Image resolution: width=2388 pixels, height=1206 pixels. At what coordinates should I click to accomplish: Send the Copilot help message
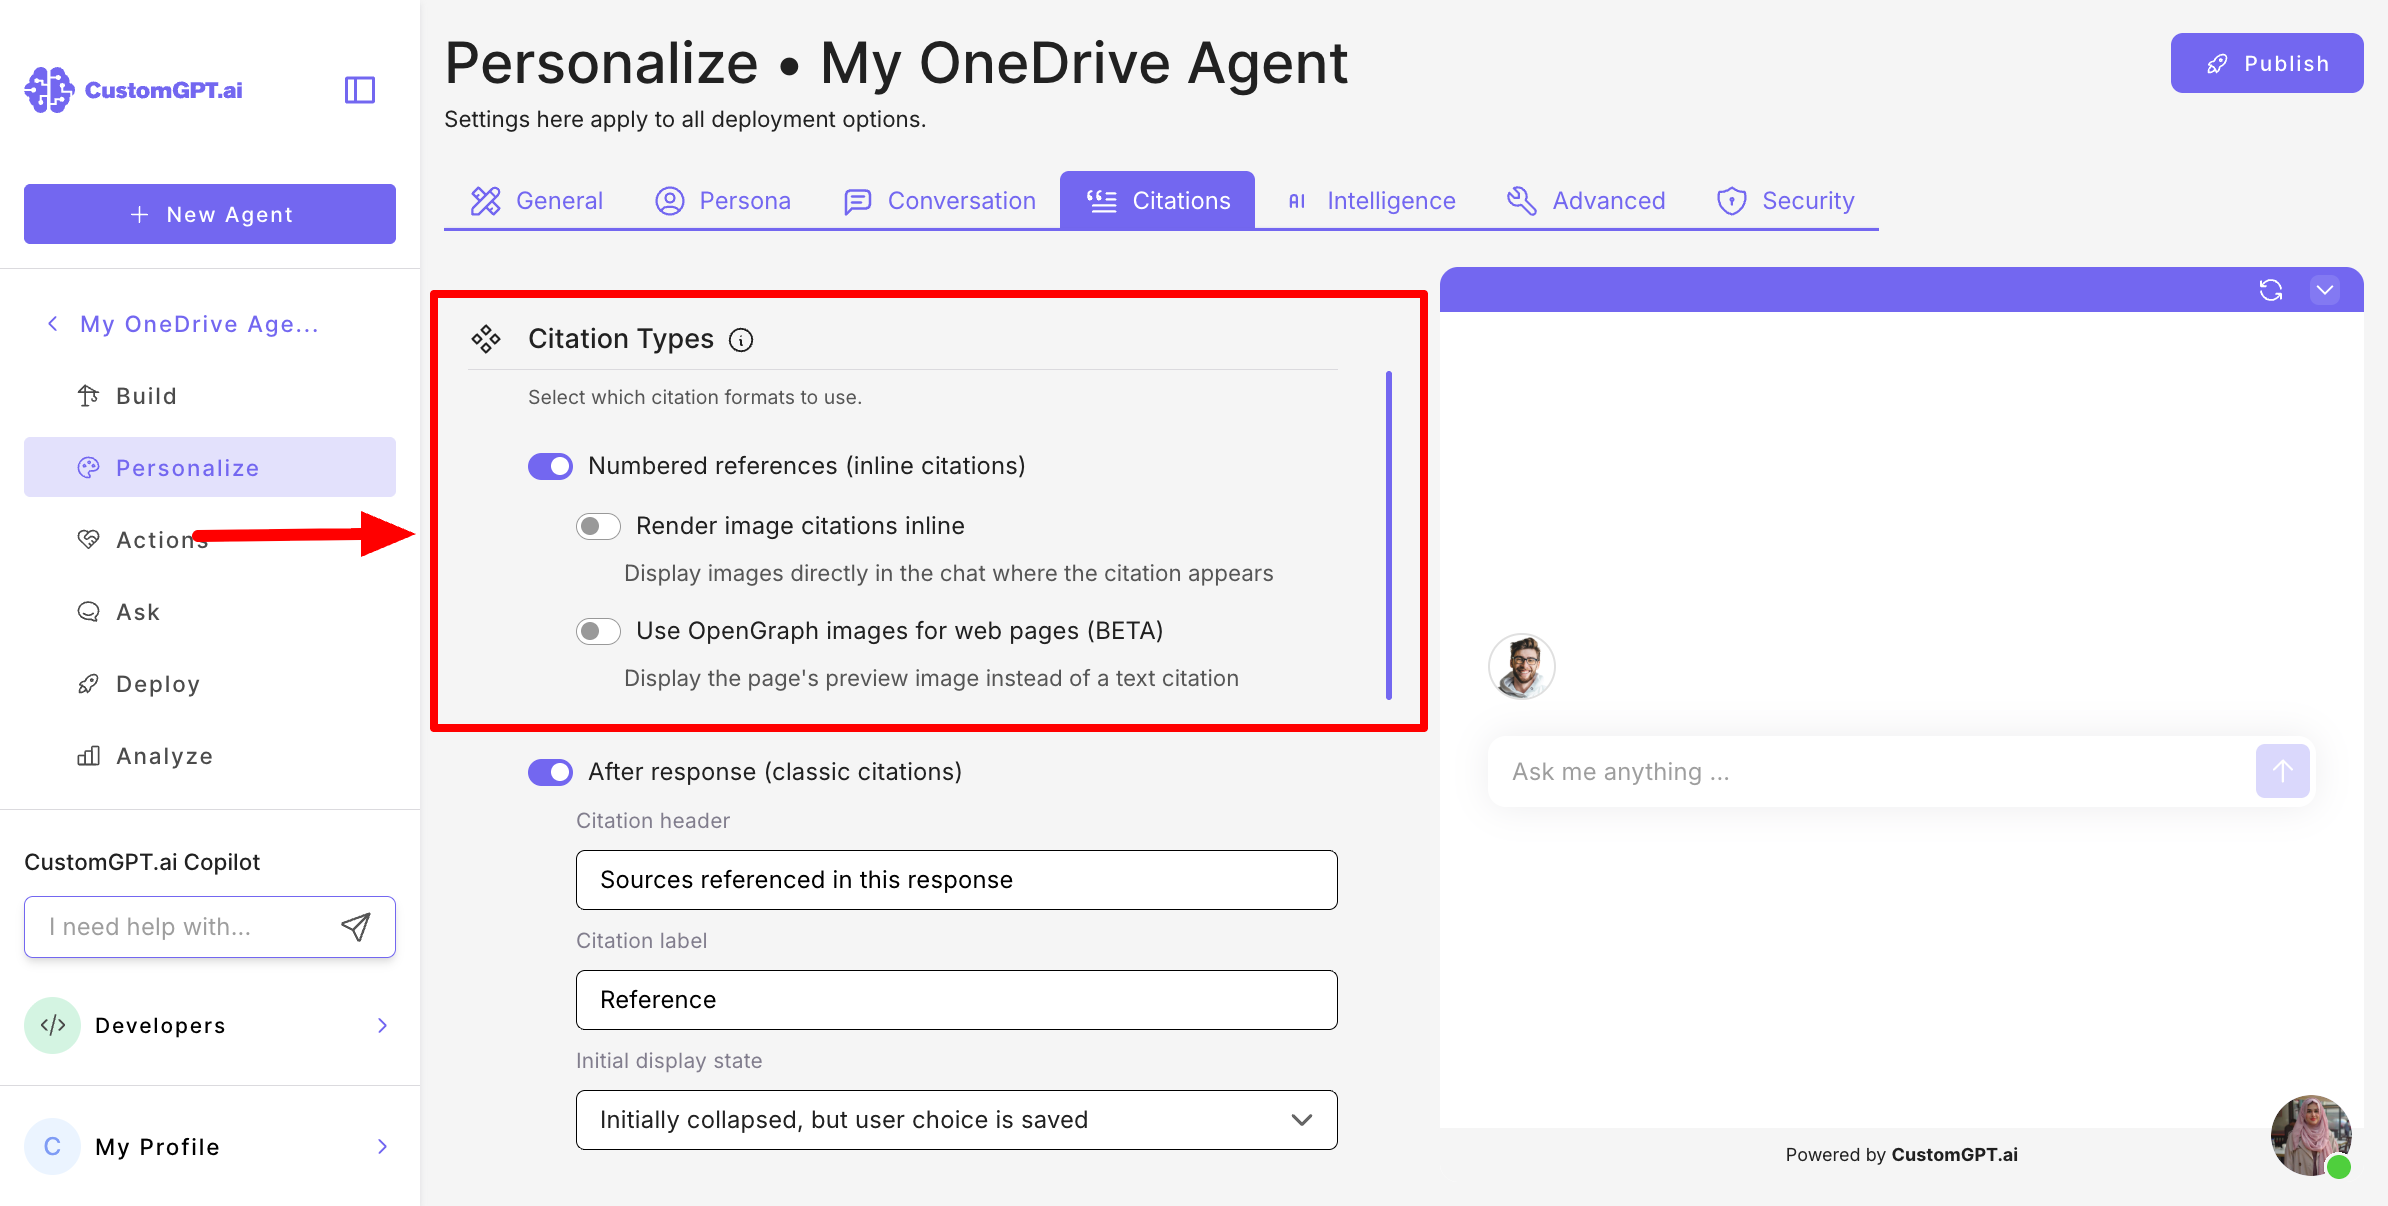click(x=356, y=927)
